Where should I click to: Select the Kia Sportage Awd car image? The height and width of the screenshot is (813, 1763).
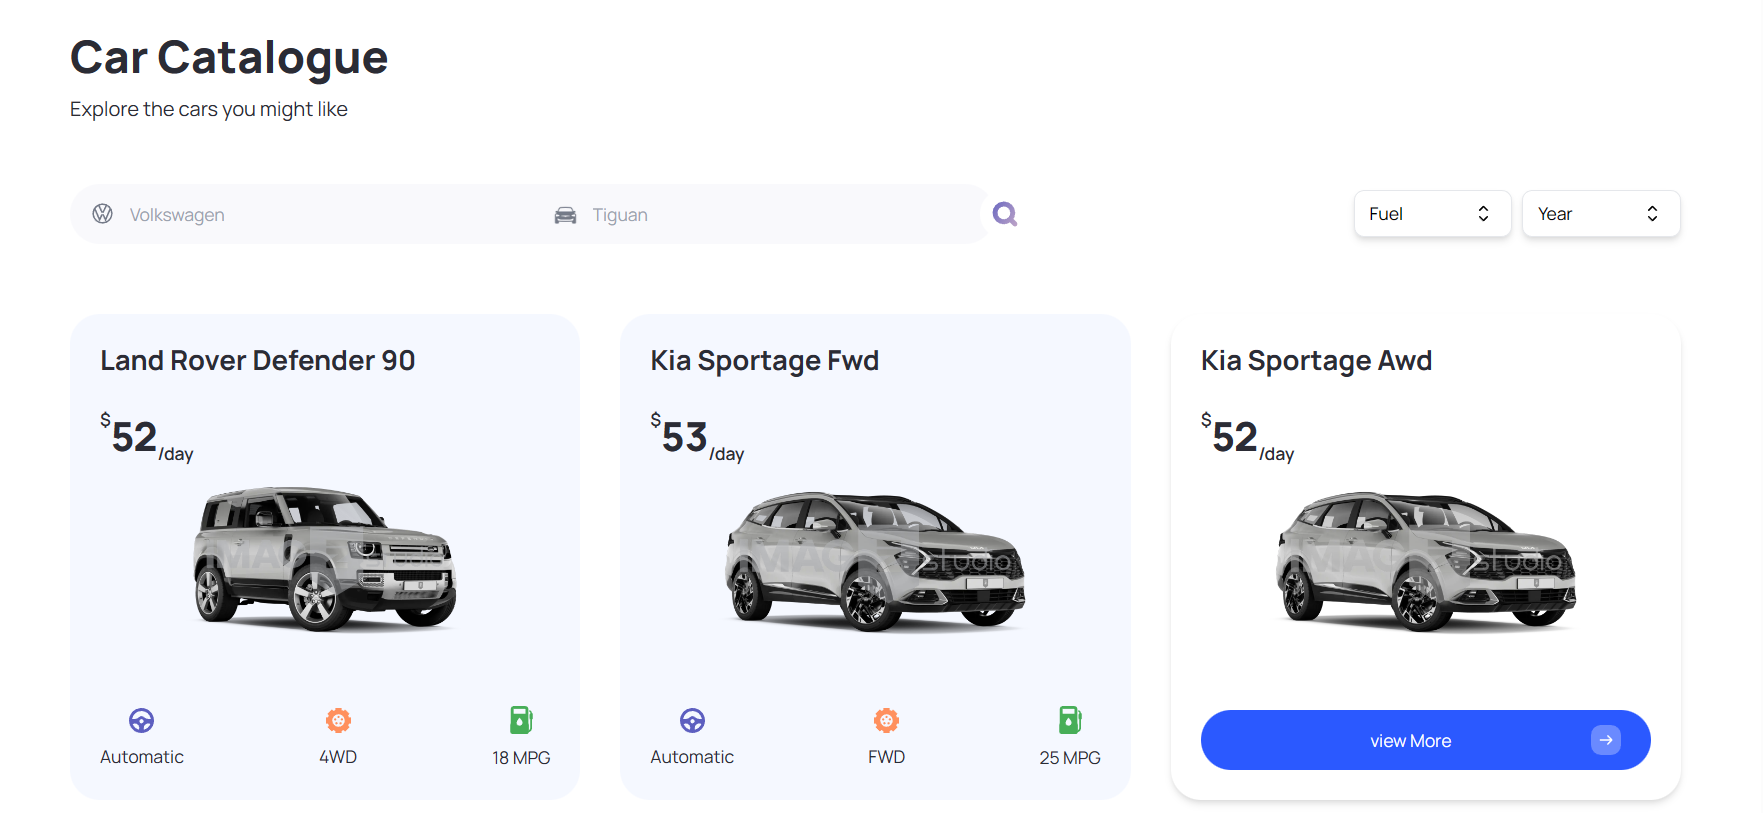click(x=1425, y=562)
